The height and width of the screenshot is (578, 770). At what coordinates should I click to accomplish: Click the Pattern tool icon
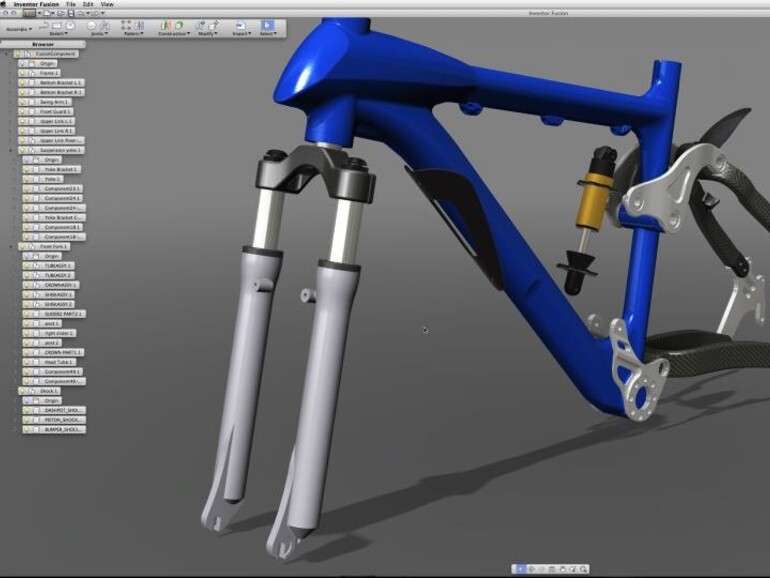tap(130, 24)
